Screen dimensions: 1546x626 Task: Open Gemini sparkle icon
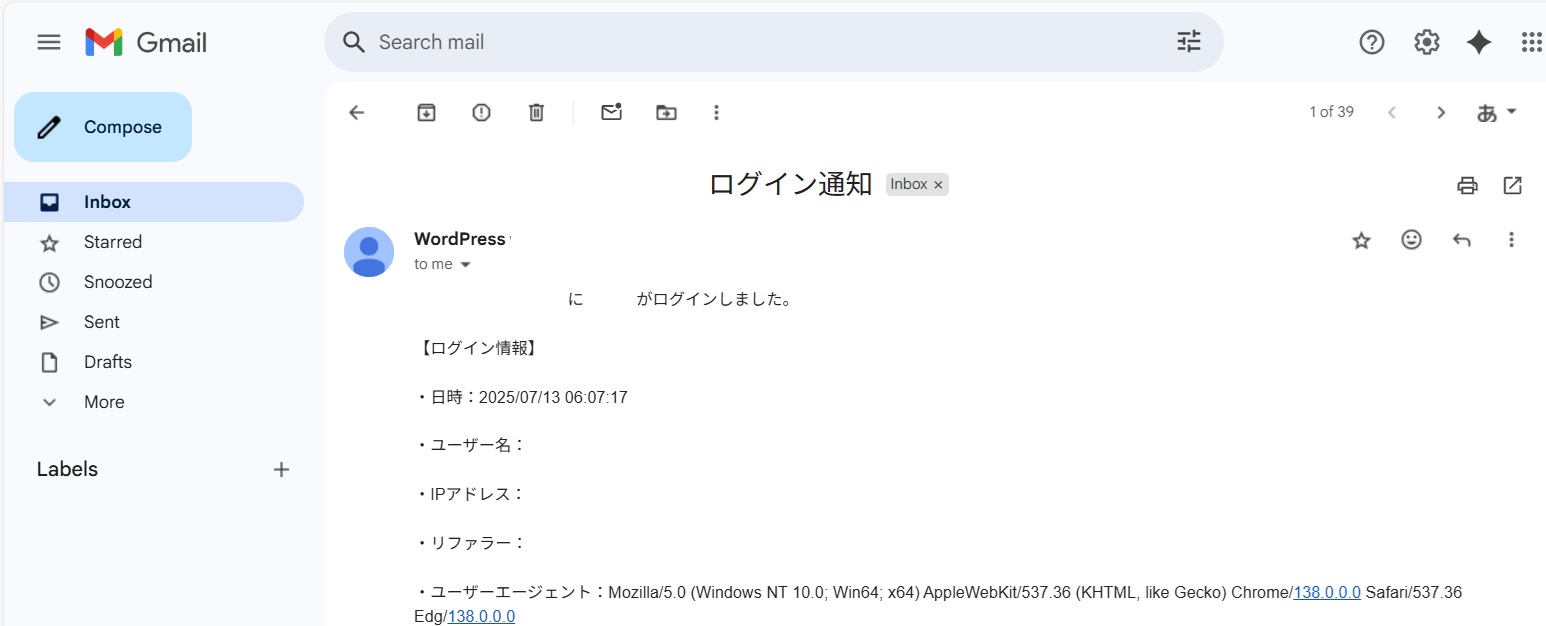1479,42
